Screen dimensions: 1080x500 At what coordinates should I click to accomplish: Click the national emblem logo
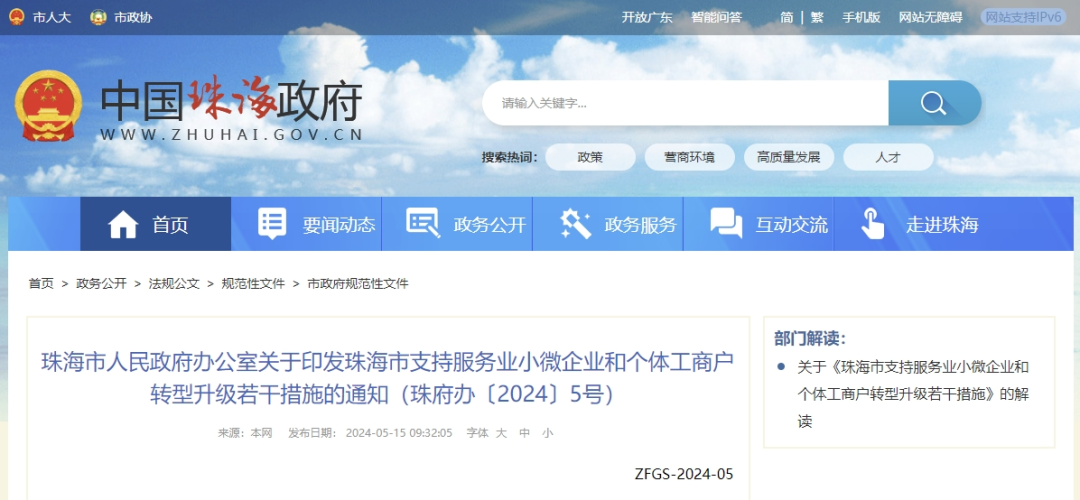[48, 105]
